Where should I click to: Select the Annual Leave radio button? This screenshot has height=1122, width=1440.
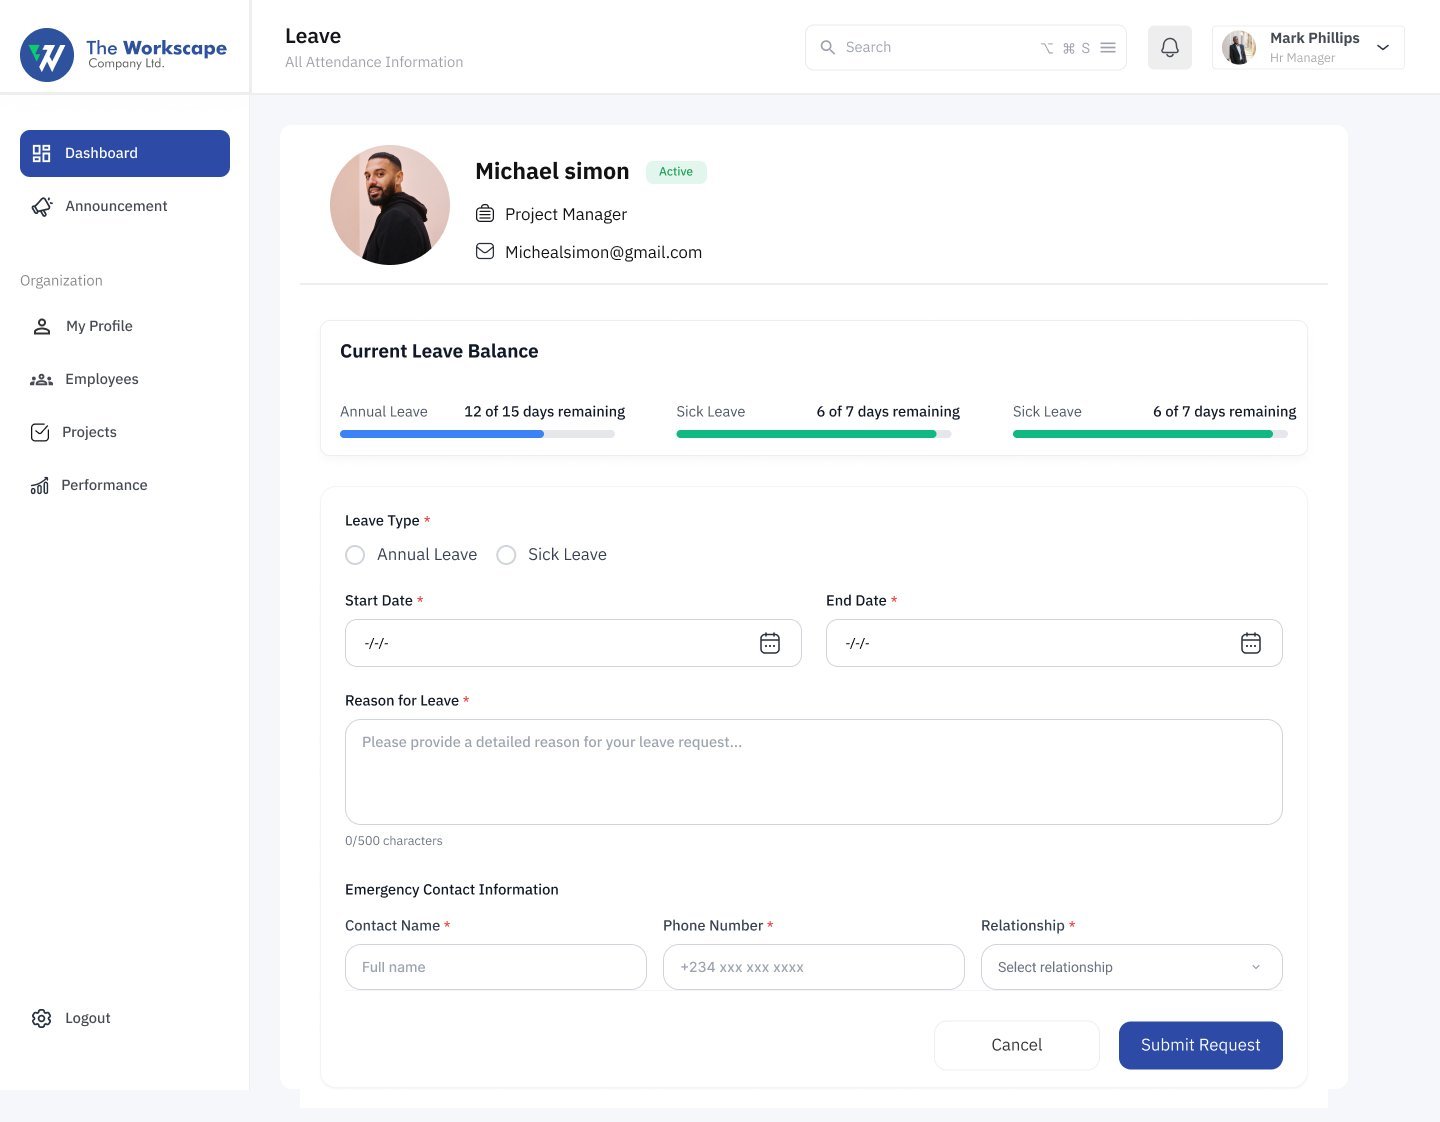click(355, 555)
